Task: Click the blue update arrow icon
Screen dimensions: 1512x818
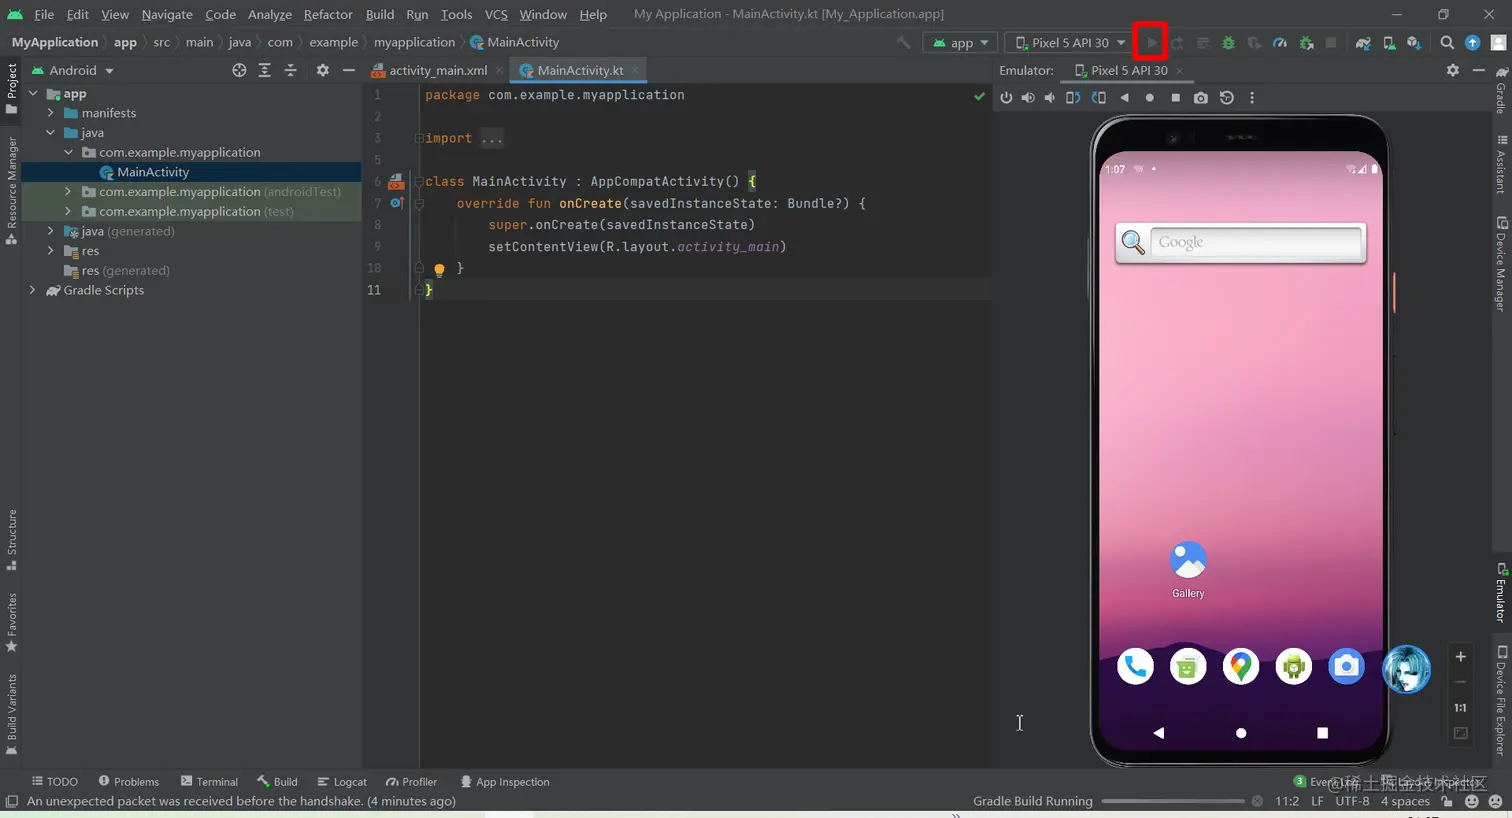Action: pos(1472,43)
